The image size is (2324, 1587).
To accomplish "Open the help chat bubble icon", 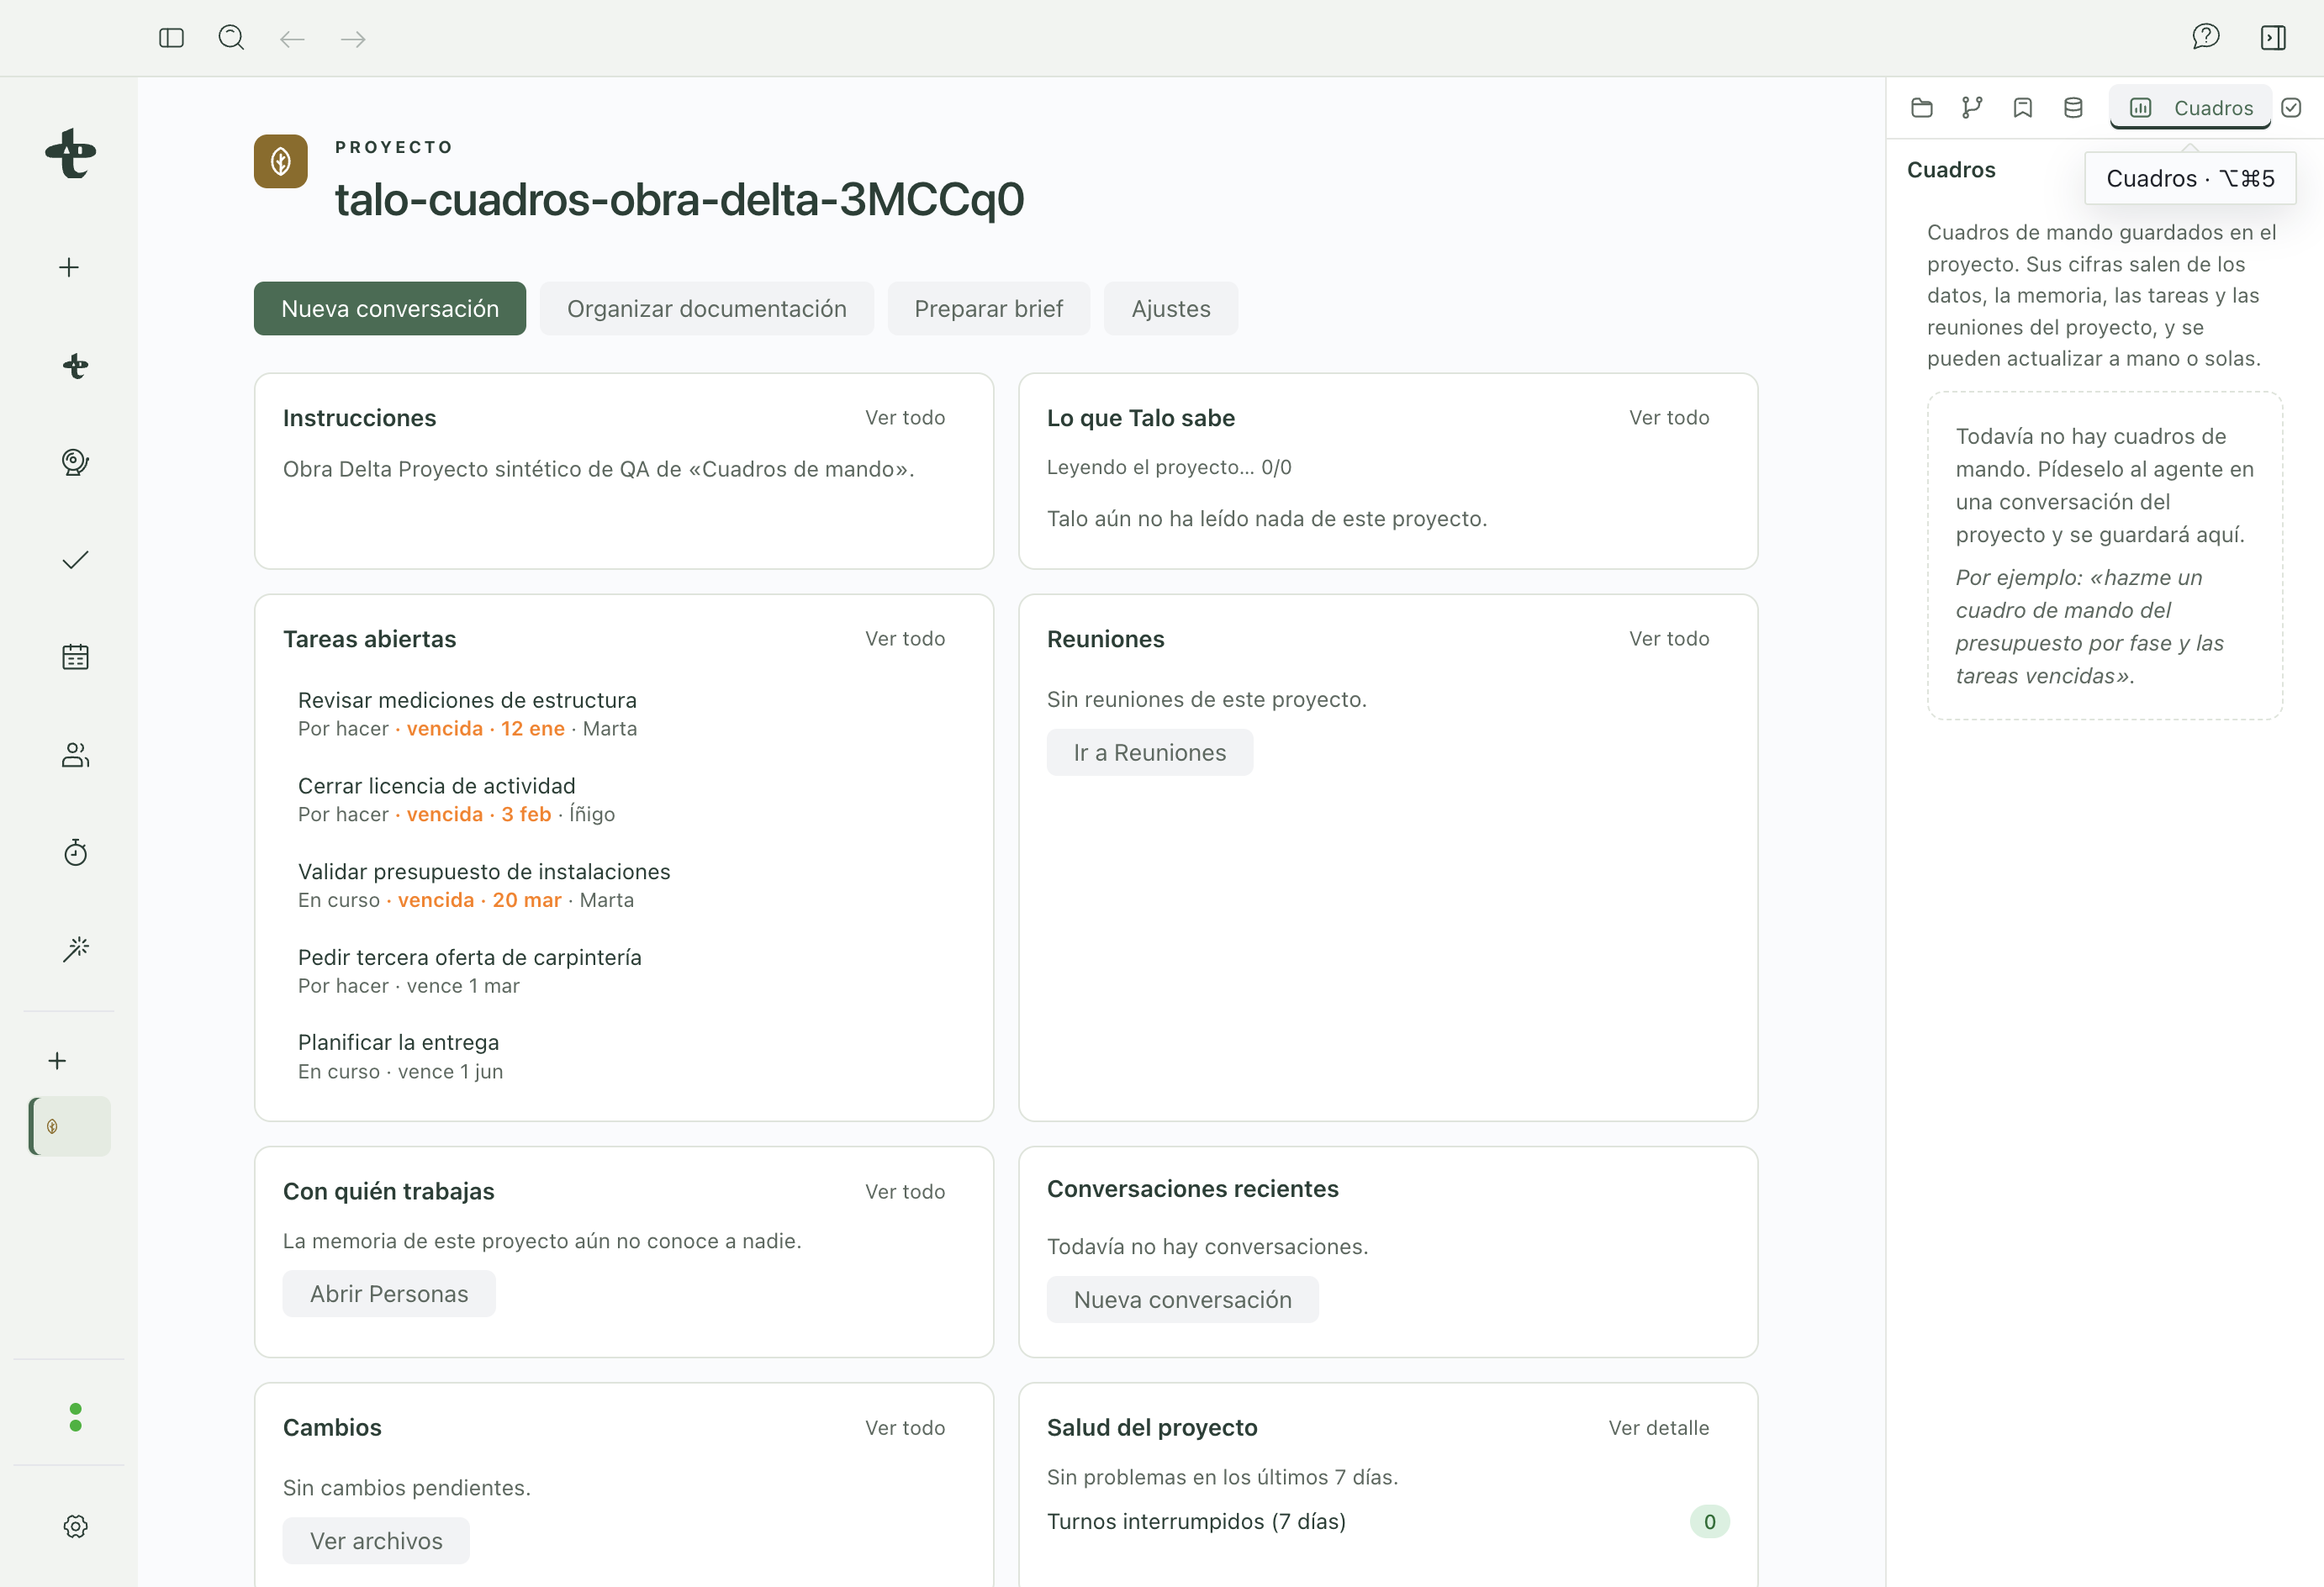I will pyautogui.click(x=2205, y=38).
